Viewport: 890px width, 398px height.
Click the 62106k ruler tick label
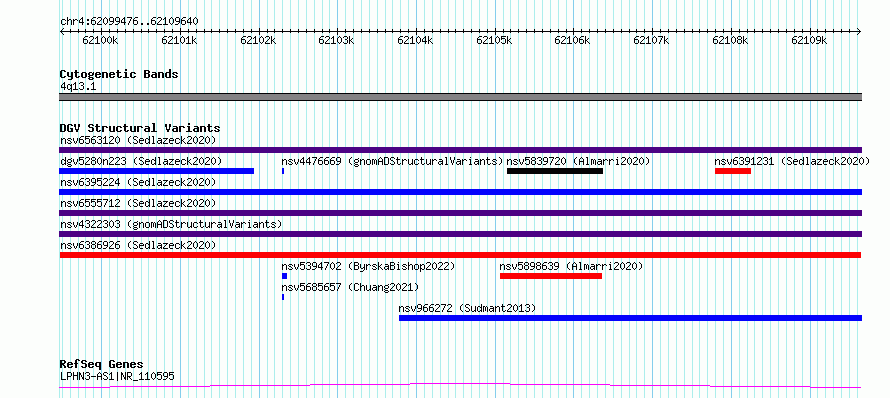[x=572, y=40]
